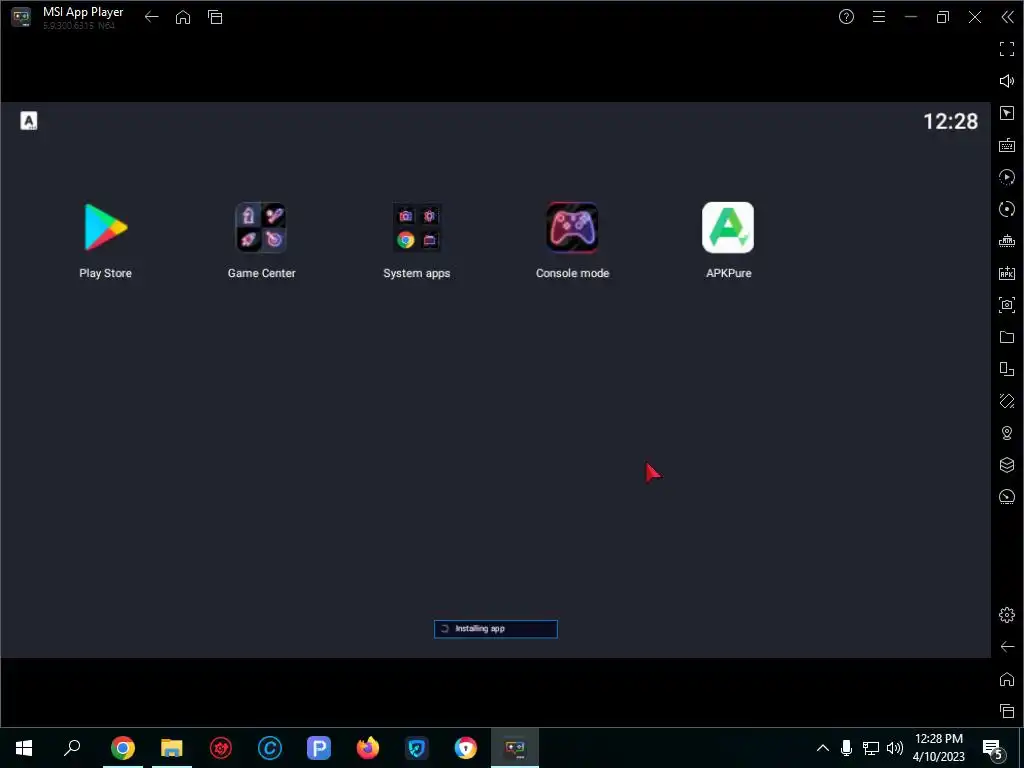Go home using sidebar house icon
This screenshot has height=768, width=1024.
tap(1007, 679)
